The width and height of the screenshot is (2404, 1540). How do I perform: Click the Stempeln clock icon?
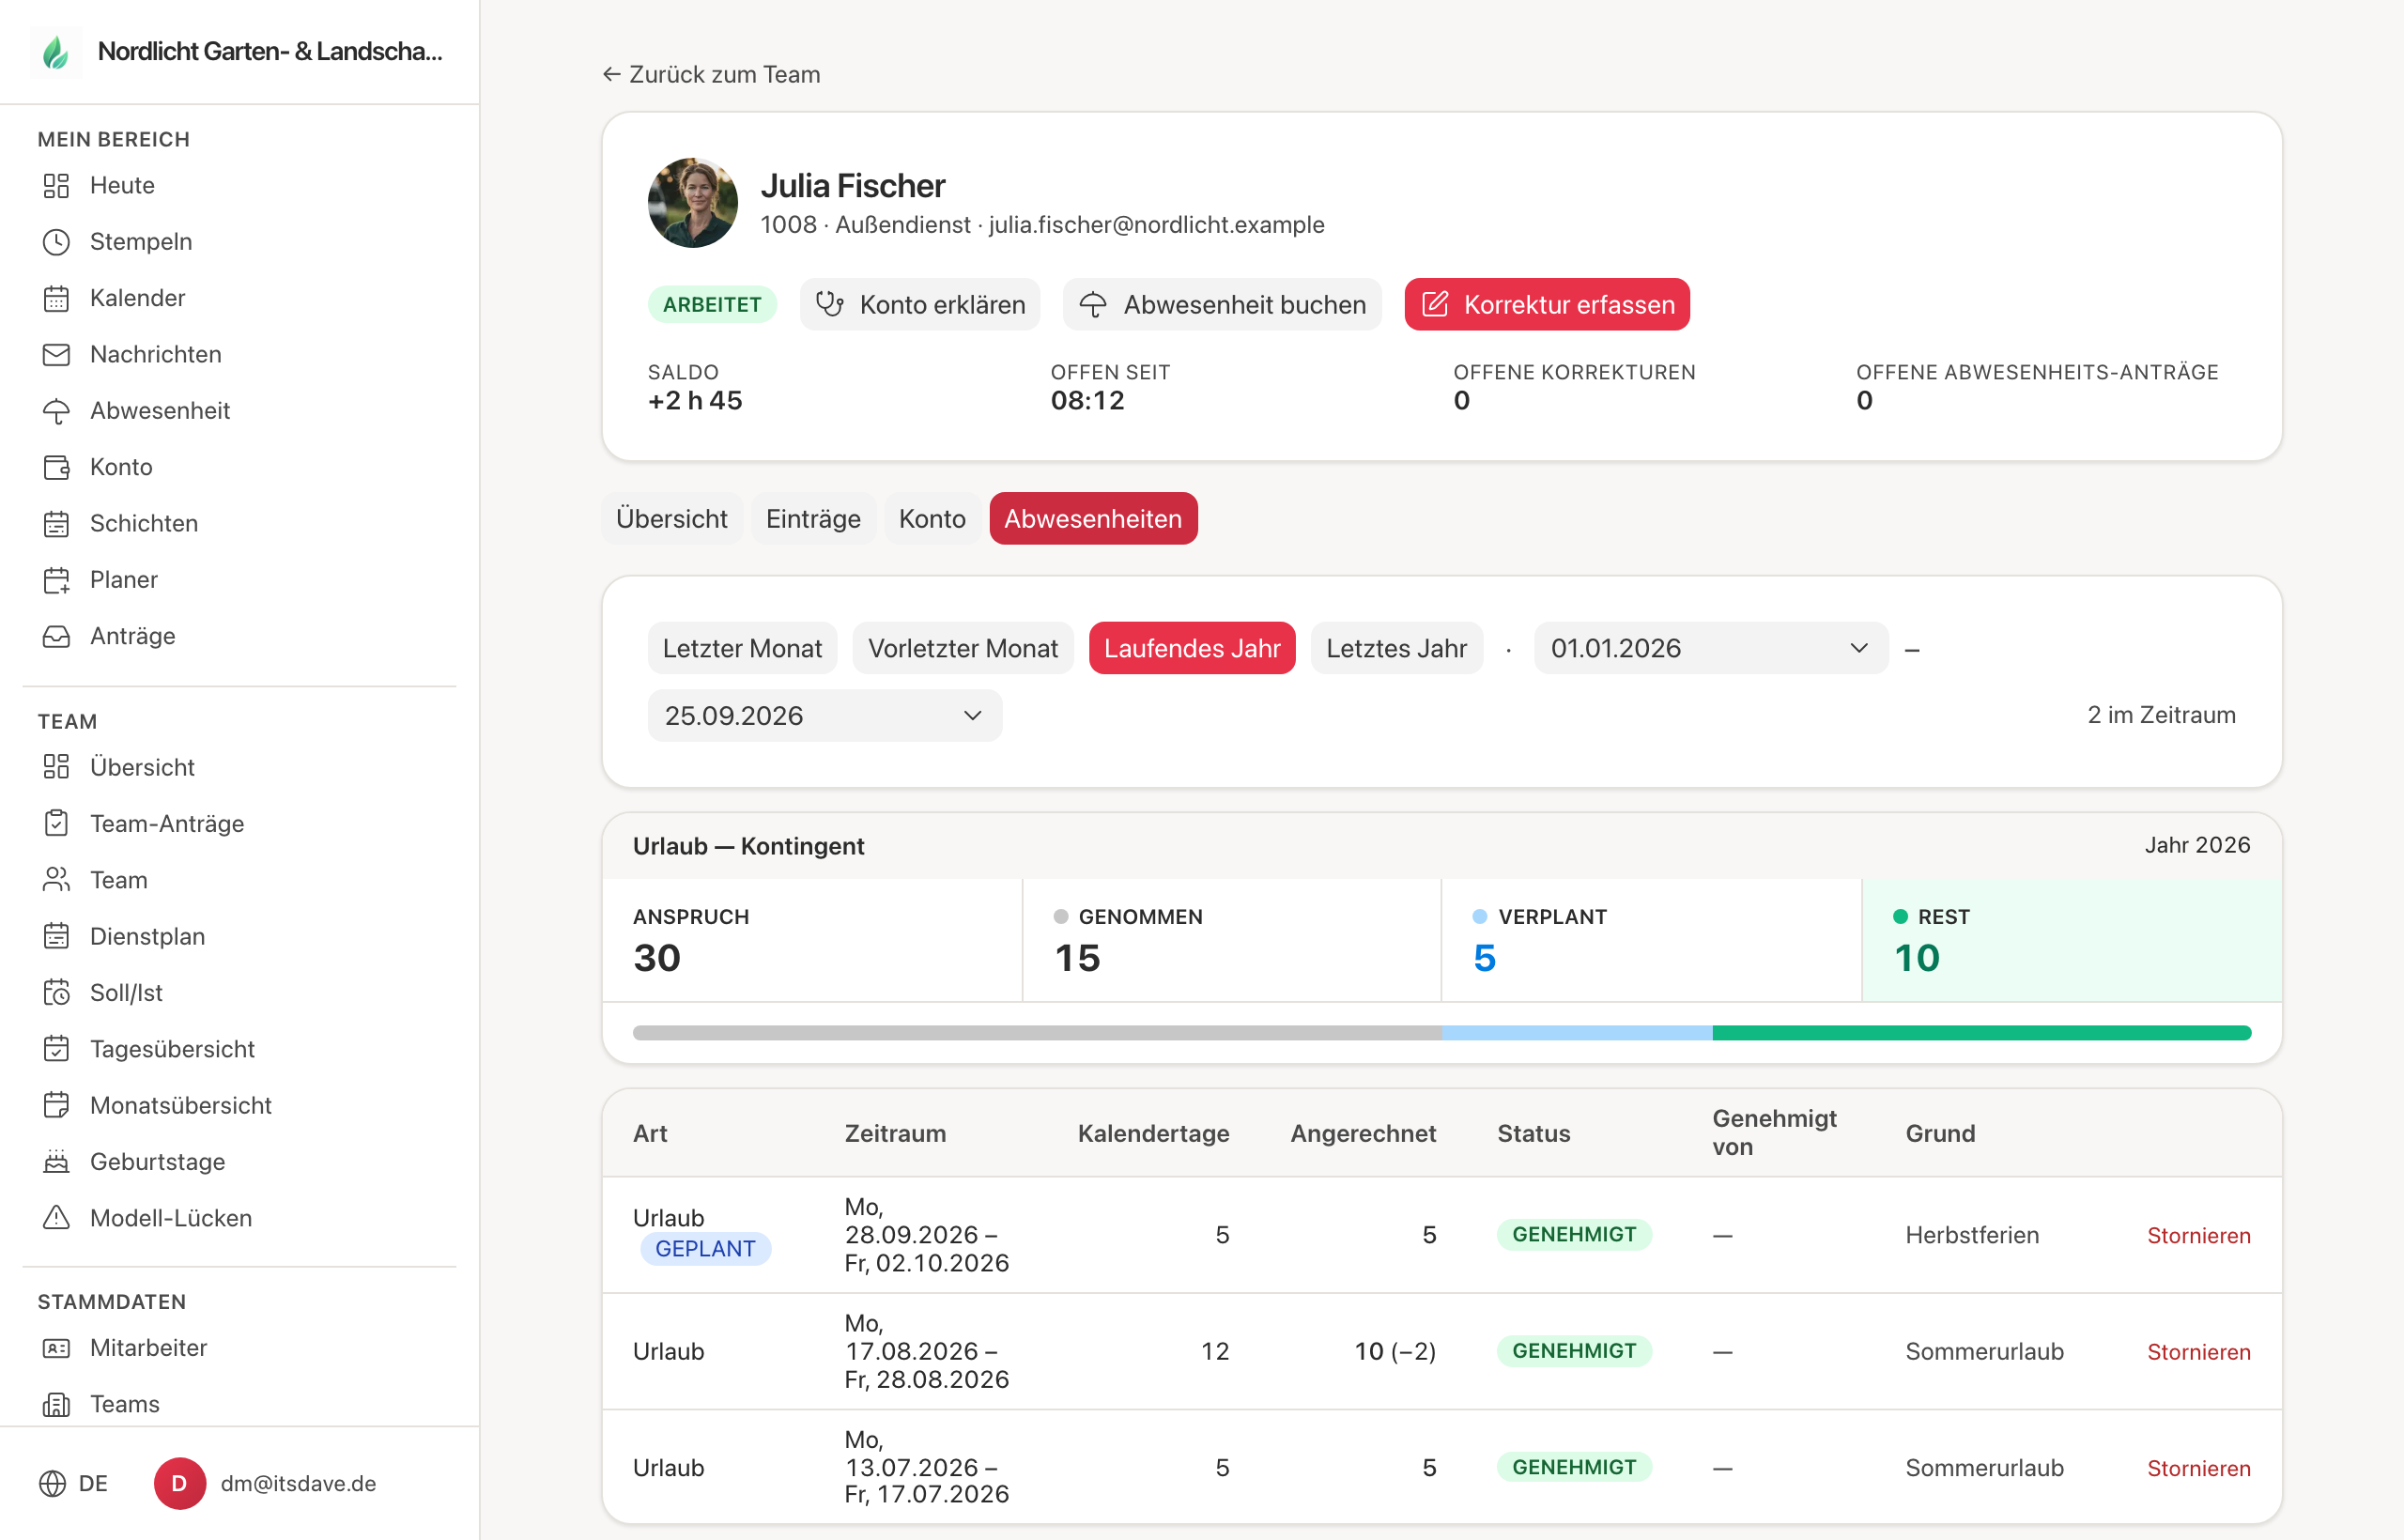[56, 242]
